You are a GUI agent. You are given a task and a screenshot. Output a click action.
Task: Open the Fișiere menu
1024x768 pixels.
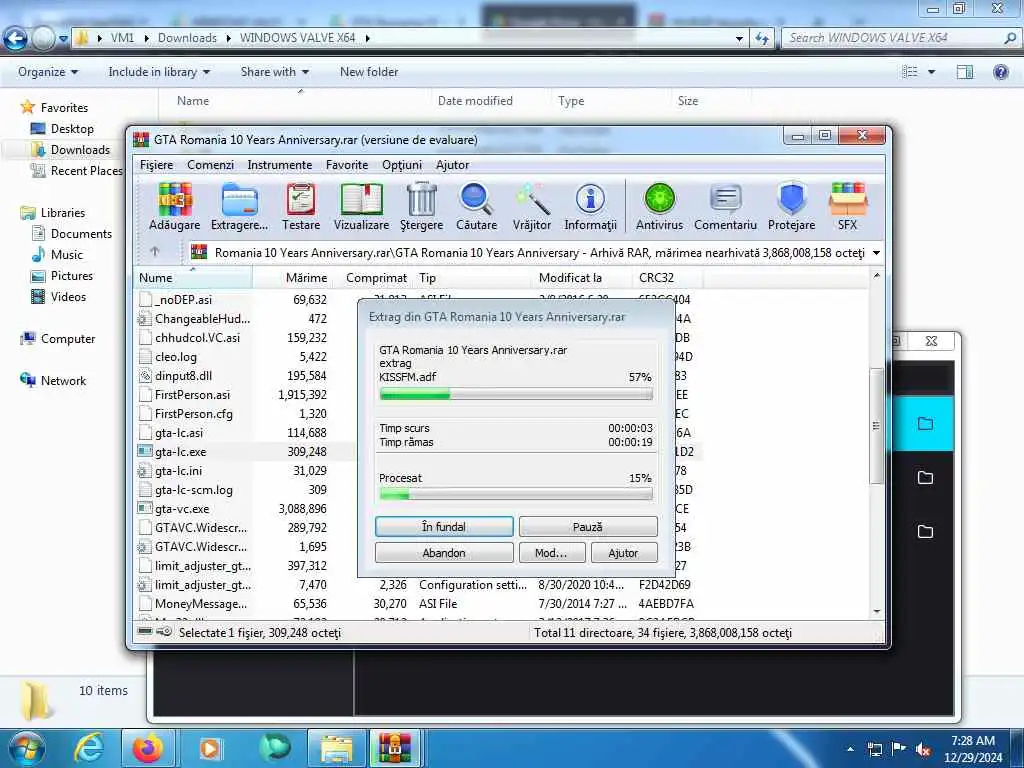pyautogui.click(x=156, y=165)
